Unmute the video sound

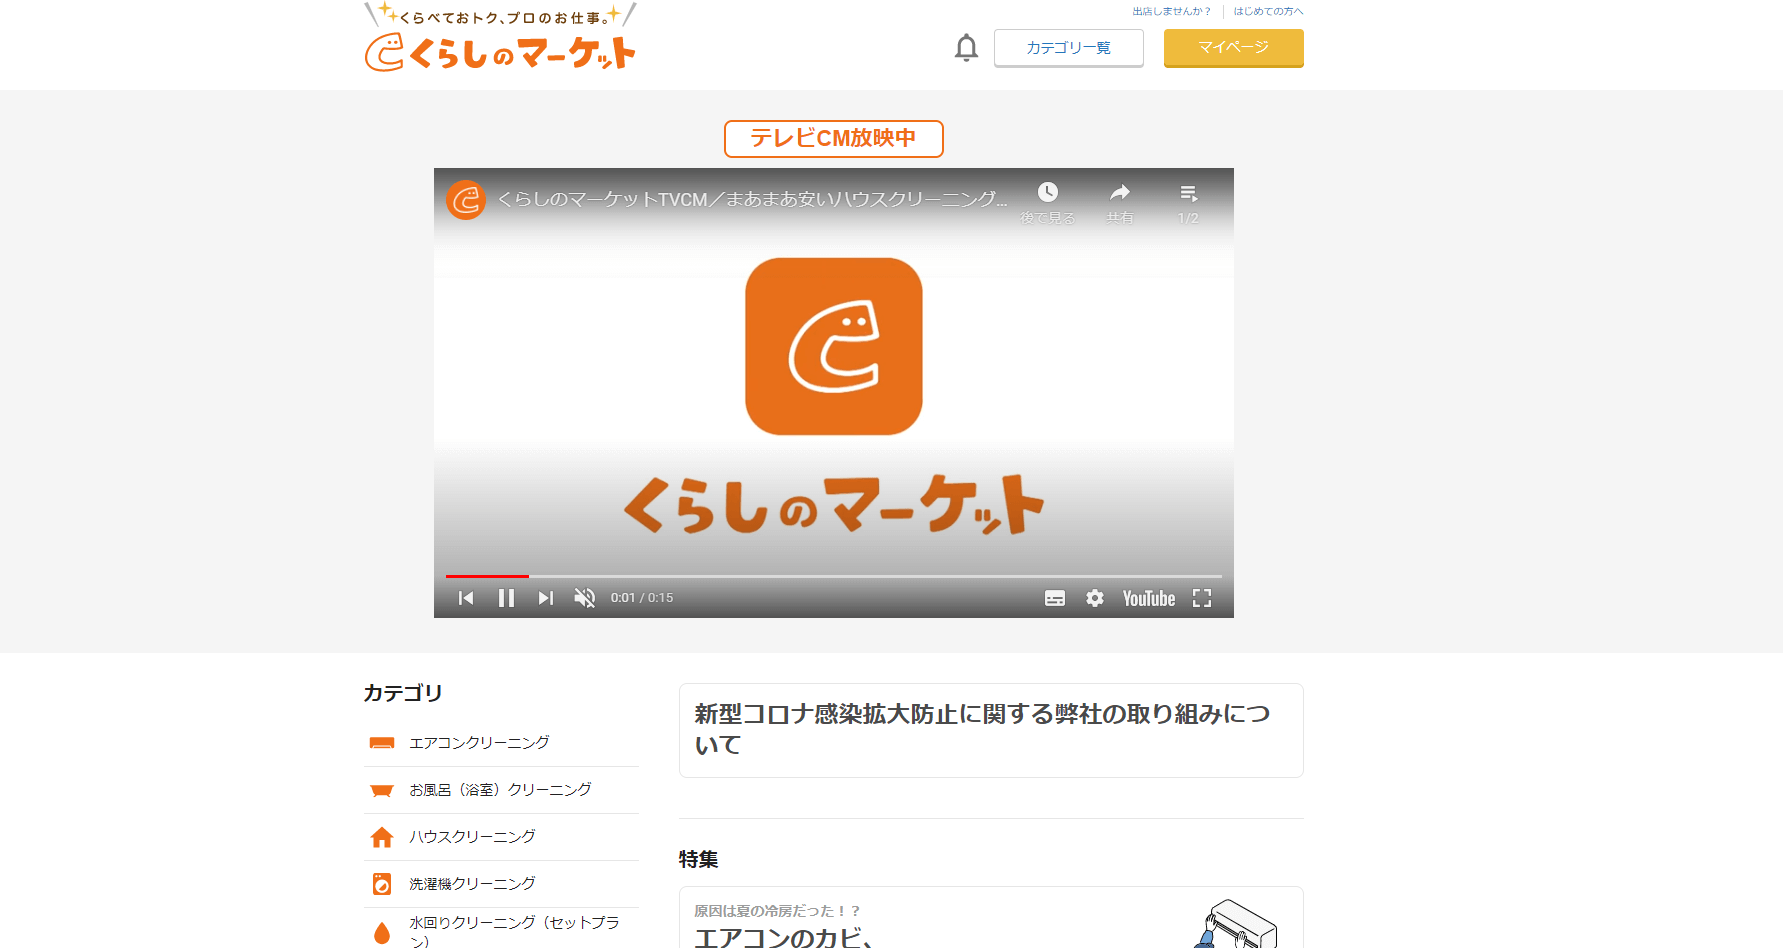click(x=585, y=598)
